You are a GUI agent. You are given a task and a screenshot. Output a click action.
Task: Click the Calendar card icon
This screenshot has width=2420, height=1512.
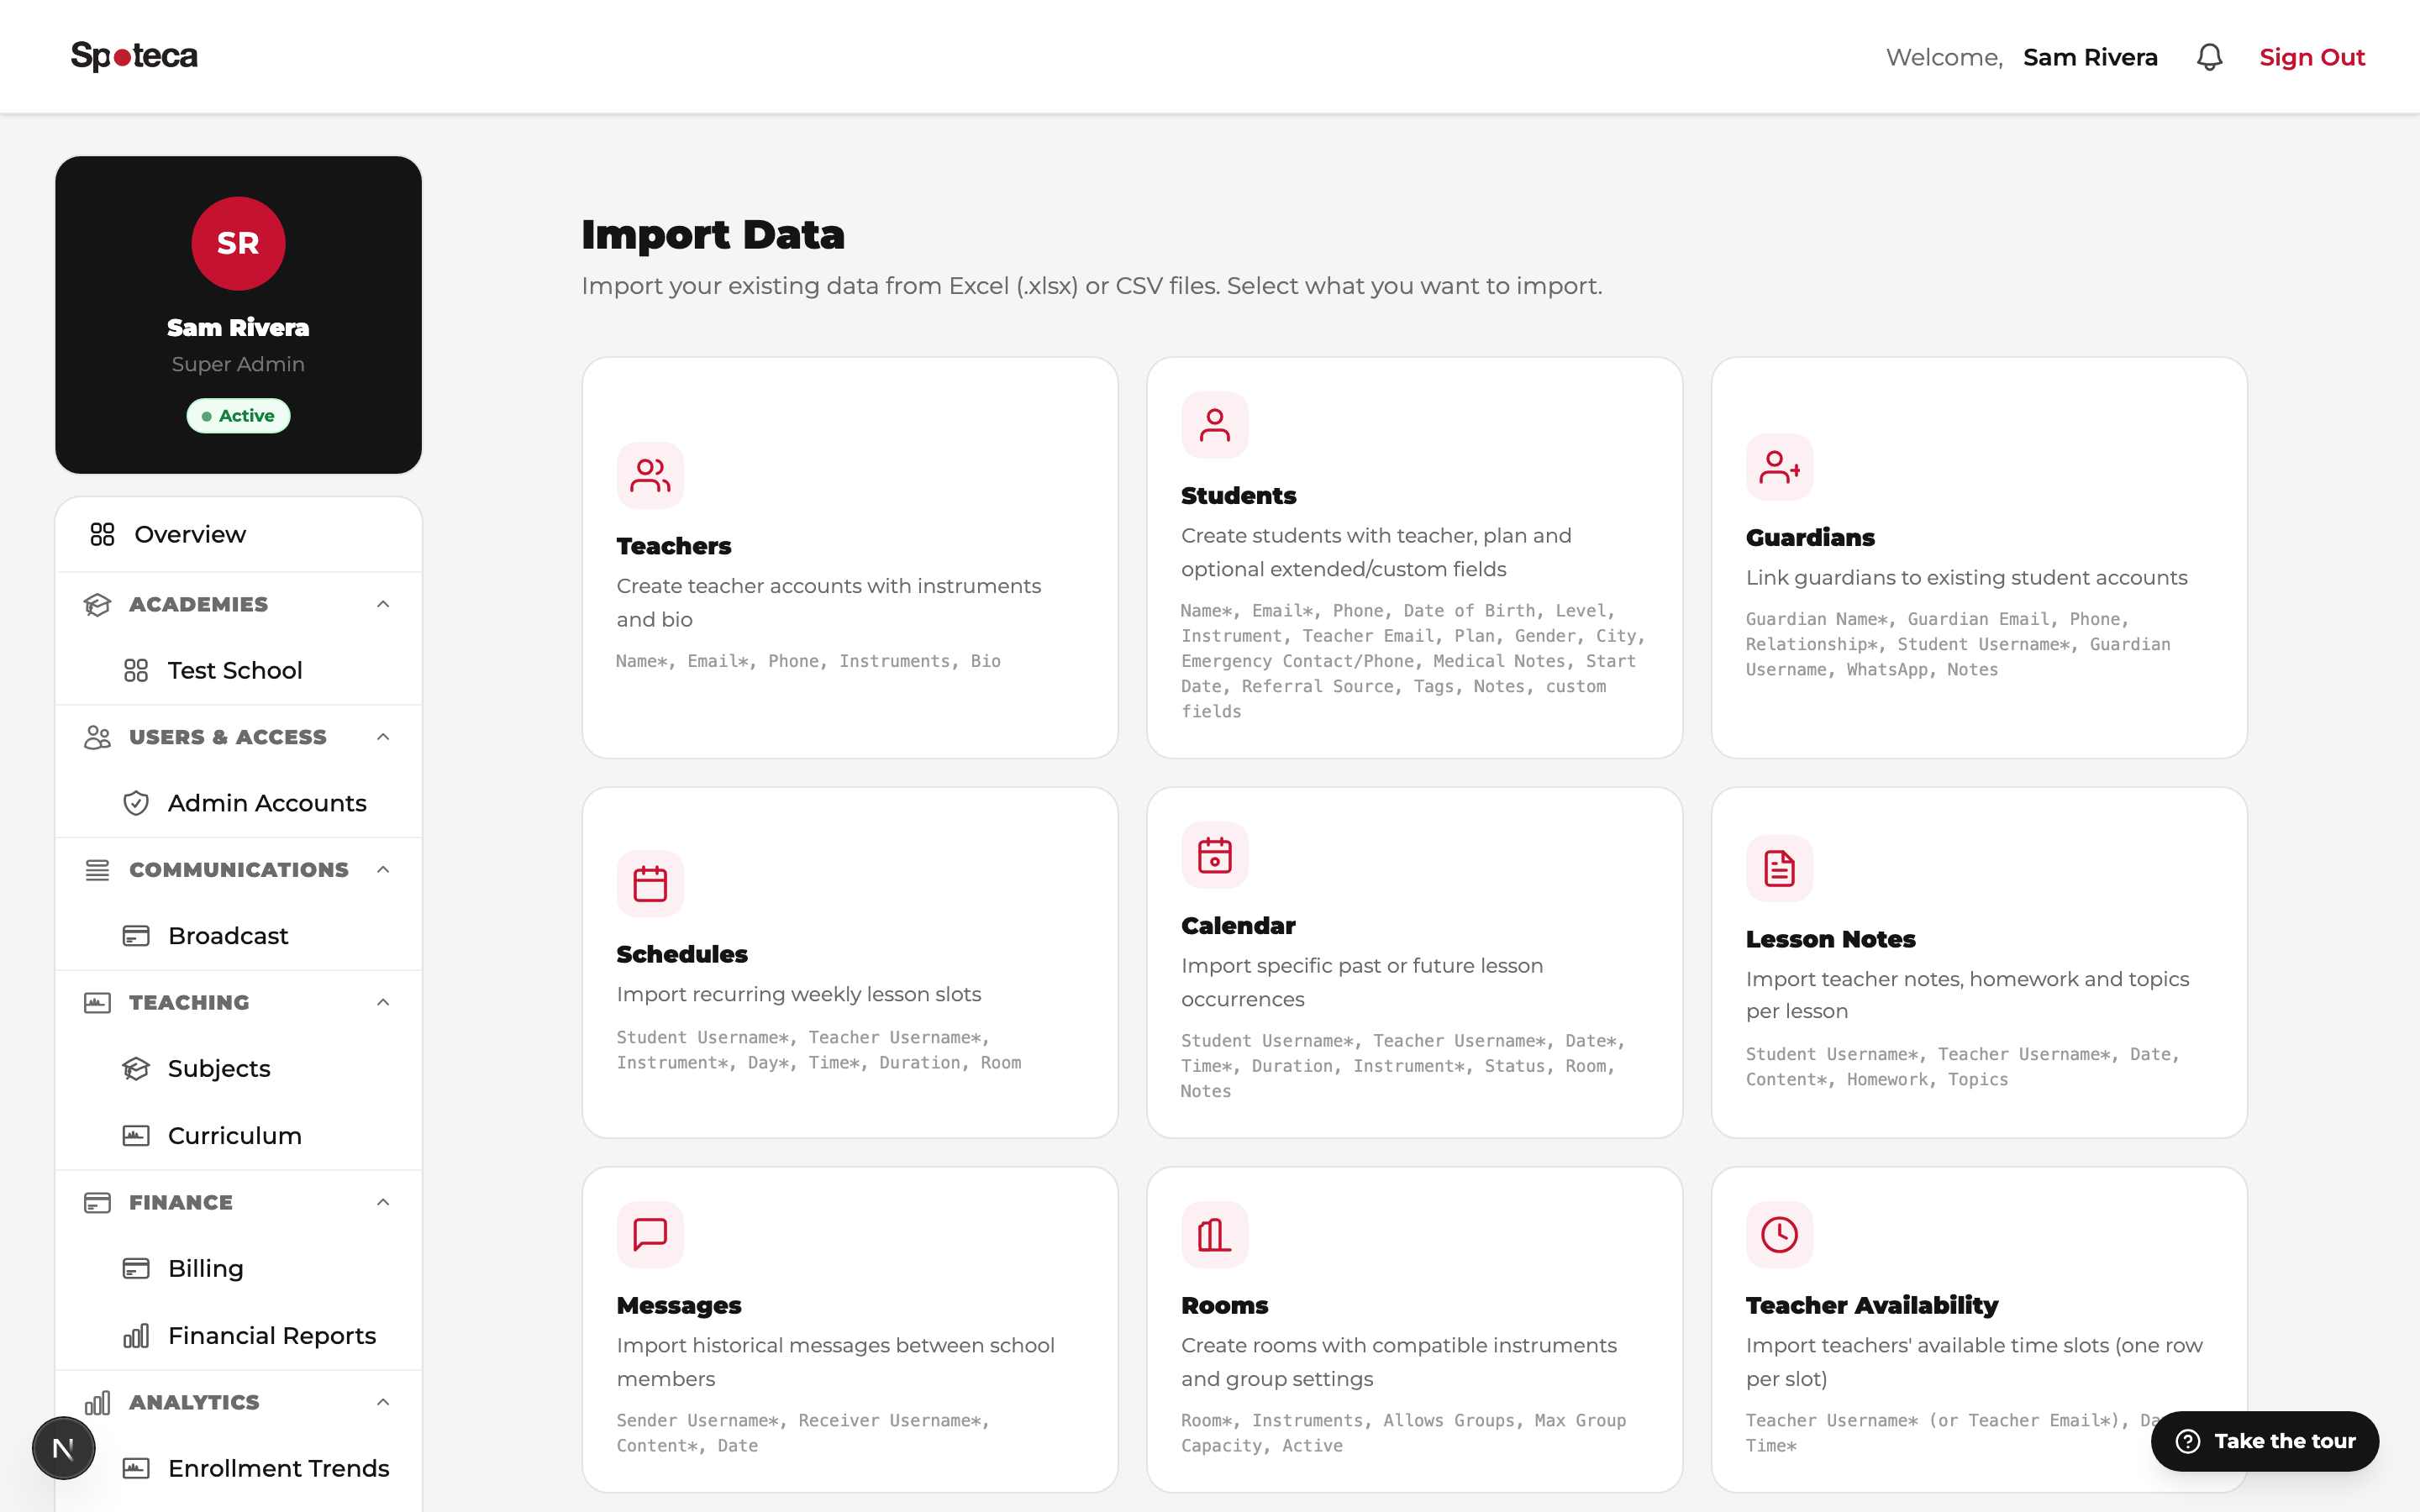click(1214, 855)
